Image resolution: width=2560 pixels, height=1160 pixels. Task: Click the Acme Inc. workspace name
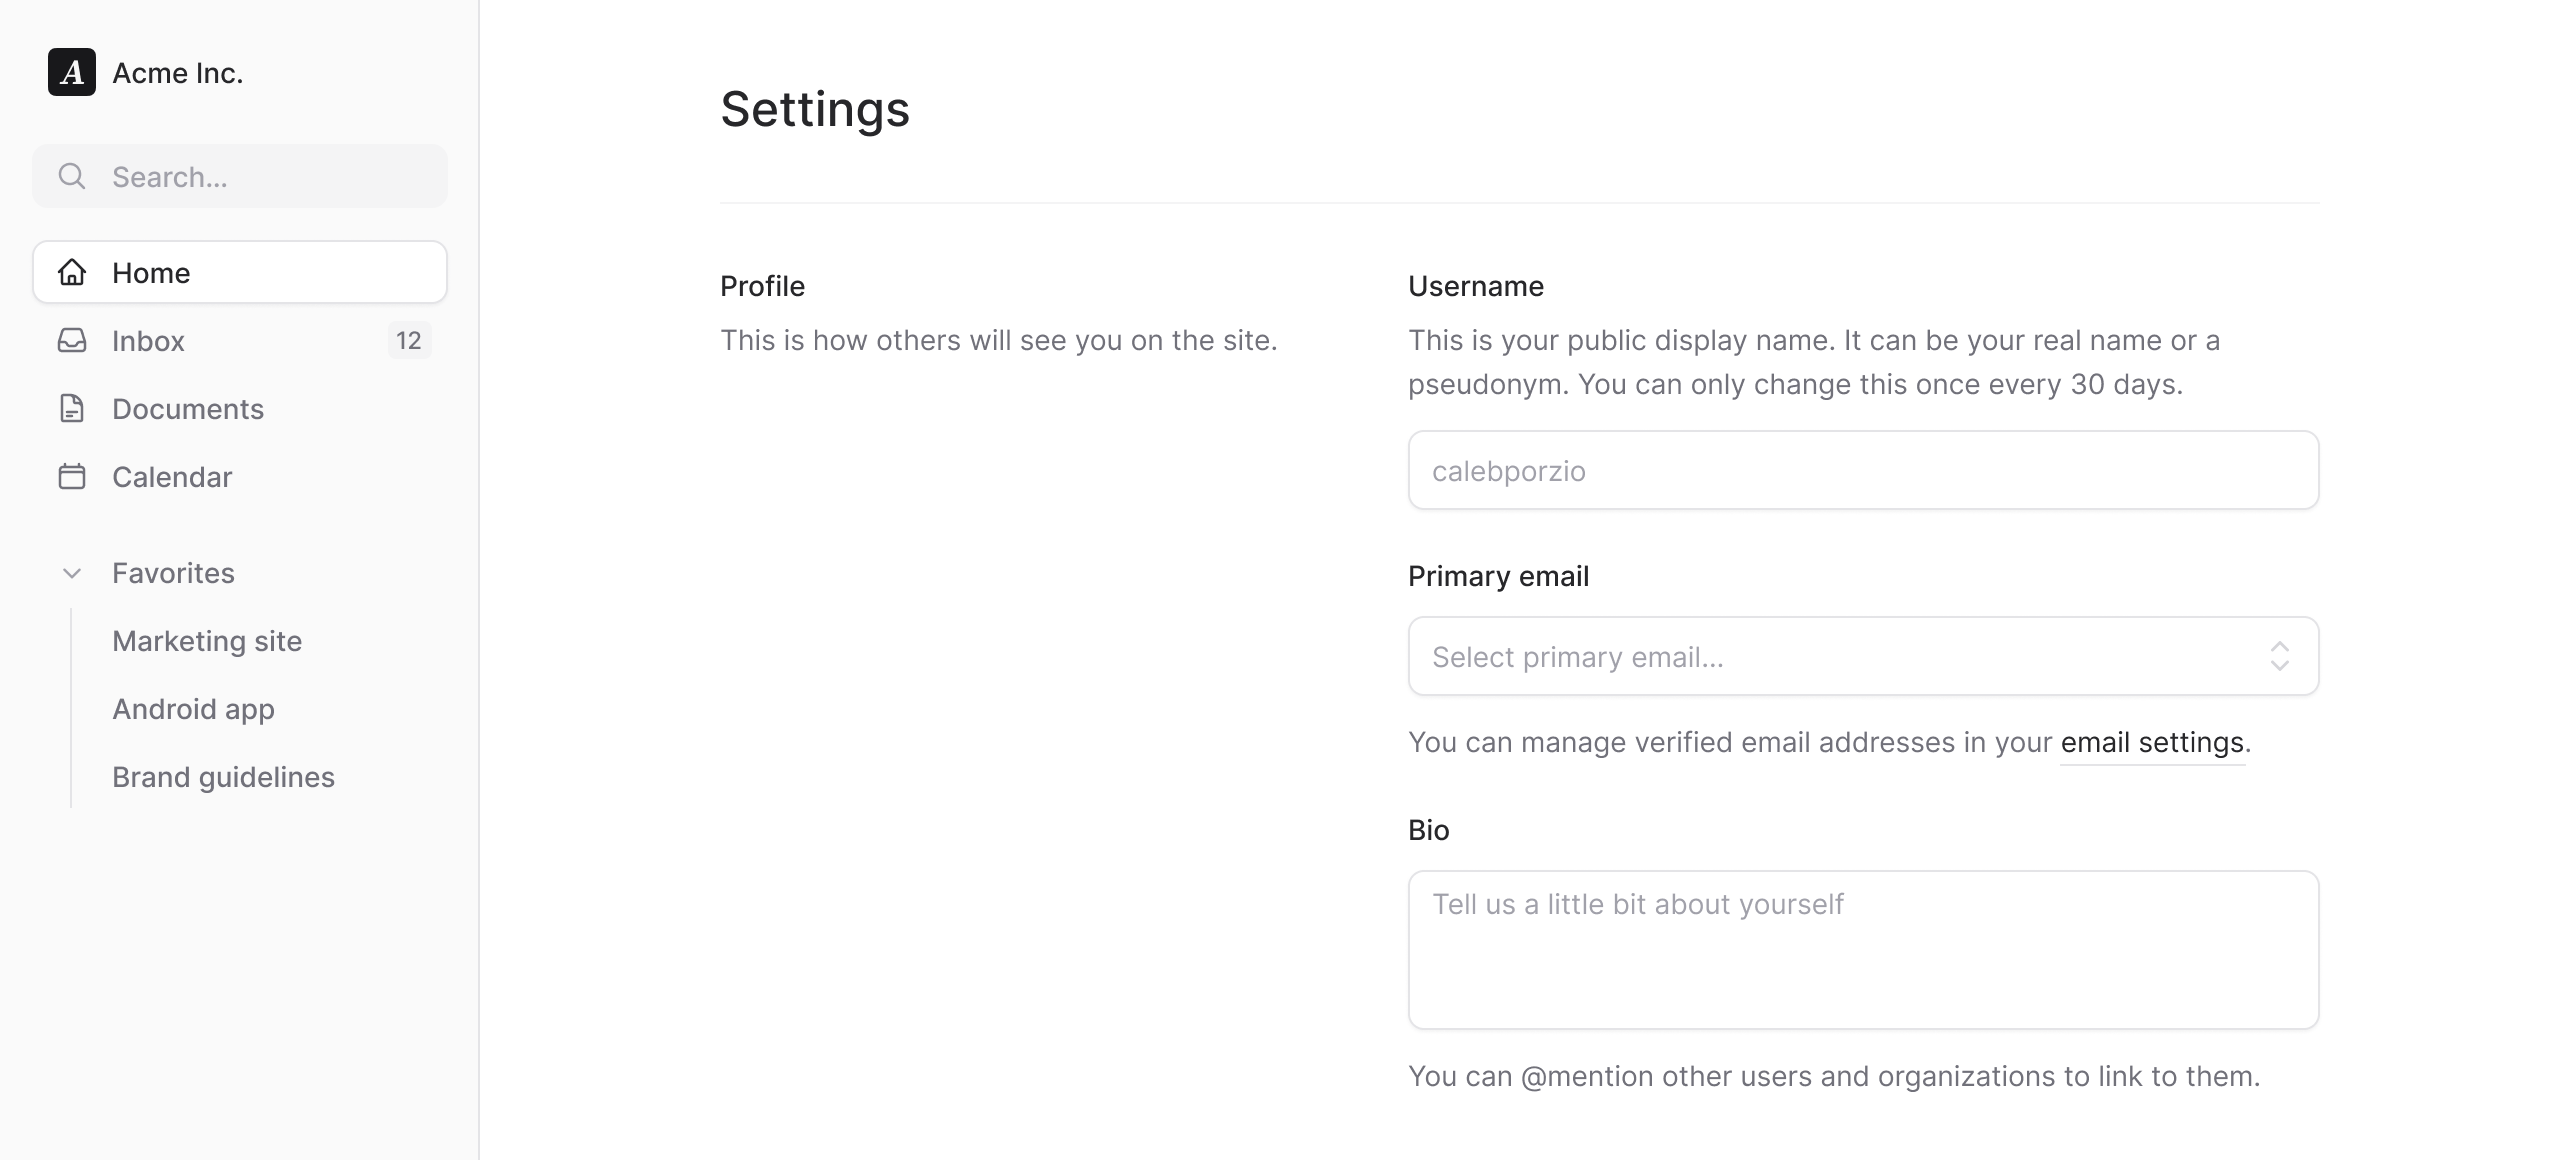click(x=178, y=73)
